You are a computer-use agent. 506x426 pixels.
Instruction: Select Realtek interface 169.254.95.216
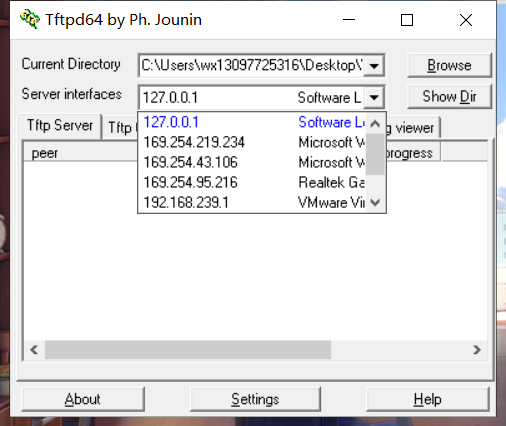252,182
